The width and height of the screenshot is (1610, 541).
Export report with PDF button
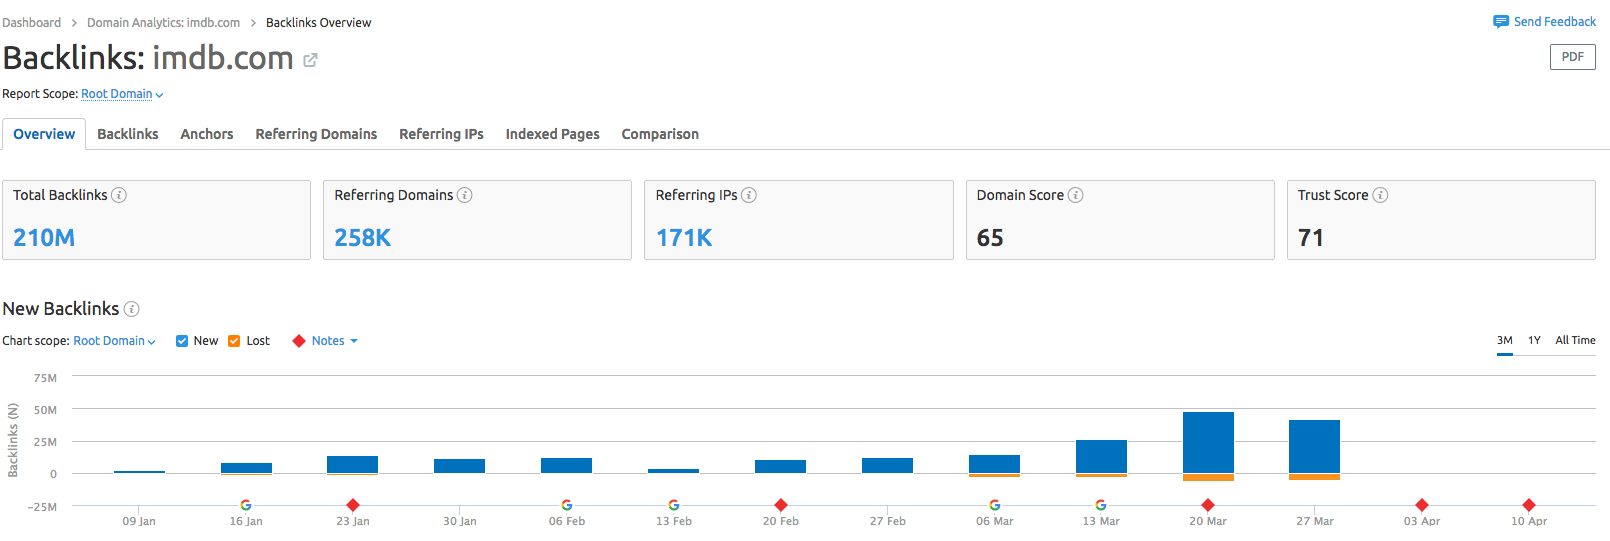pos(1572,57)
